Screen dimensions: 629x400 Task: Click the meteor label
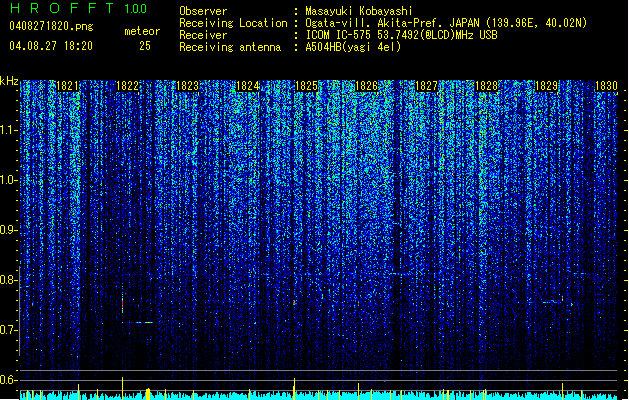[142, 31]
